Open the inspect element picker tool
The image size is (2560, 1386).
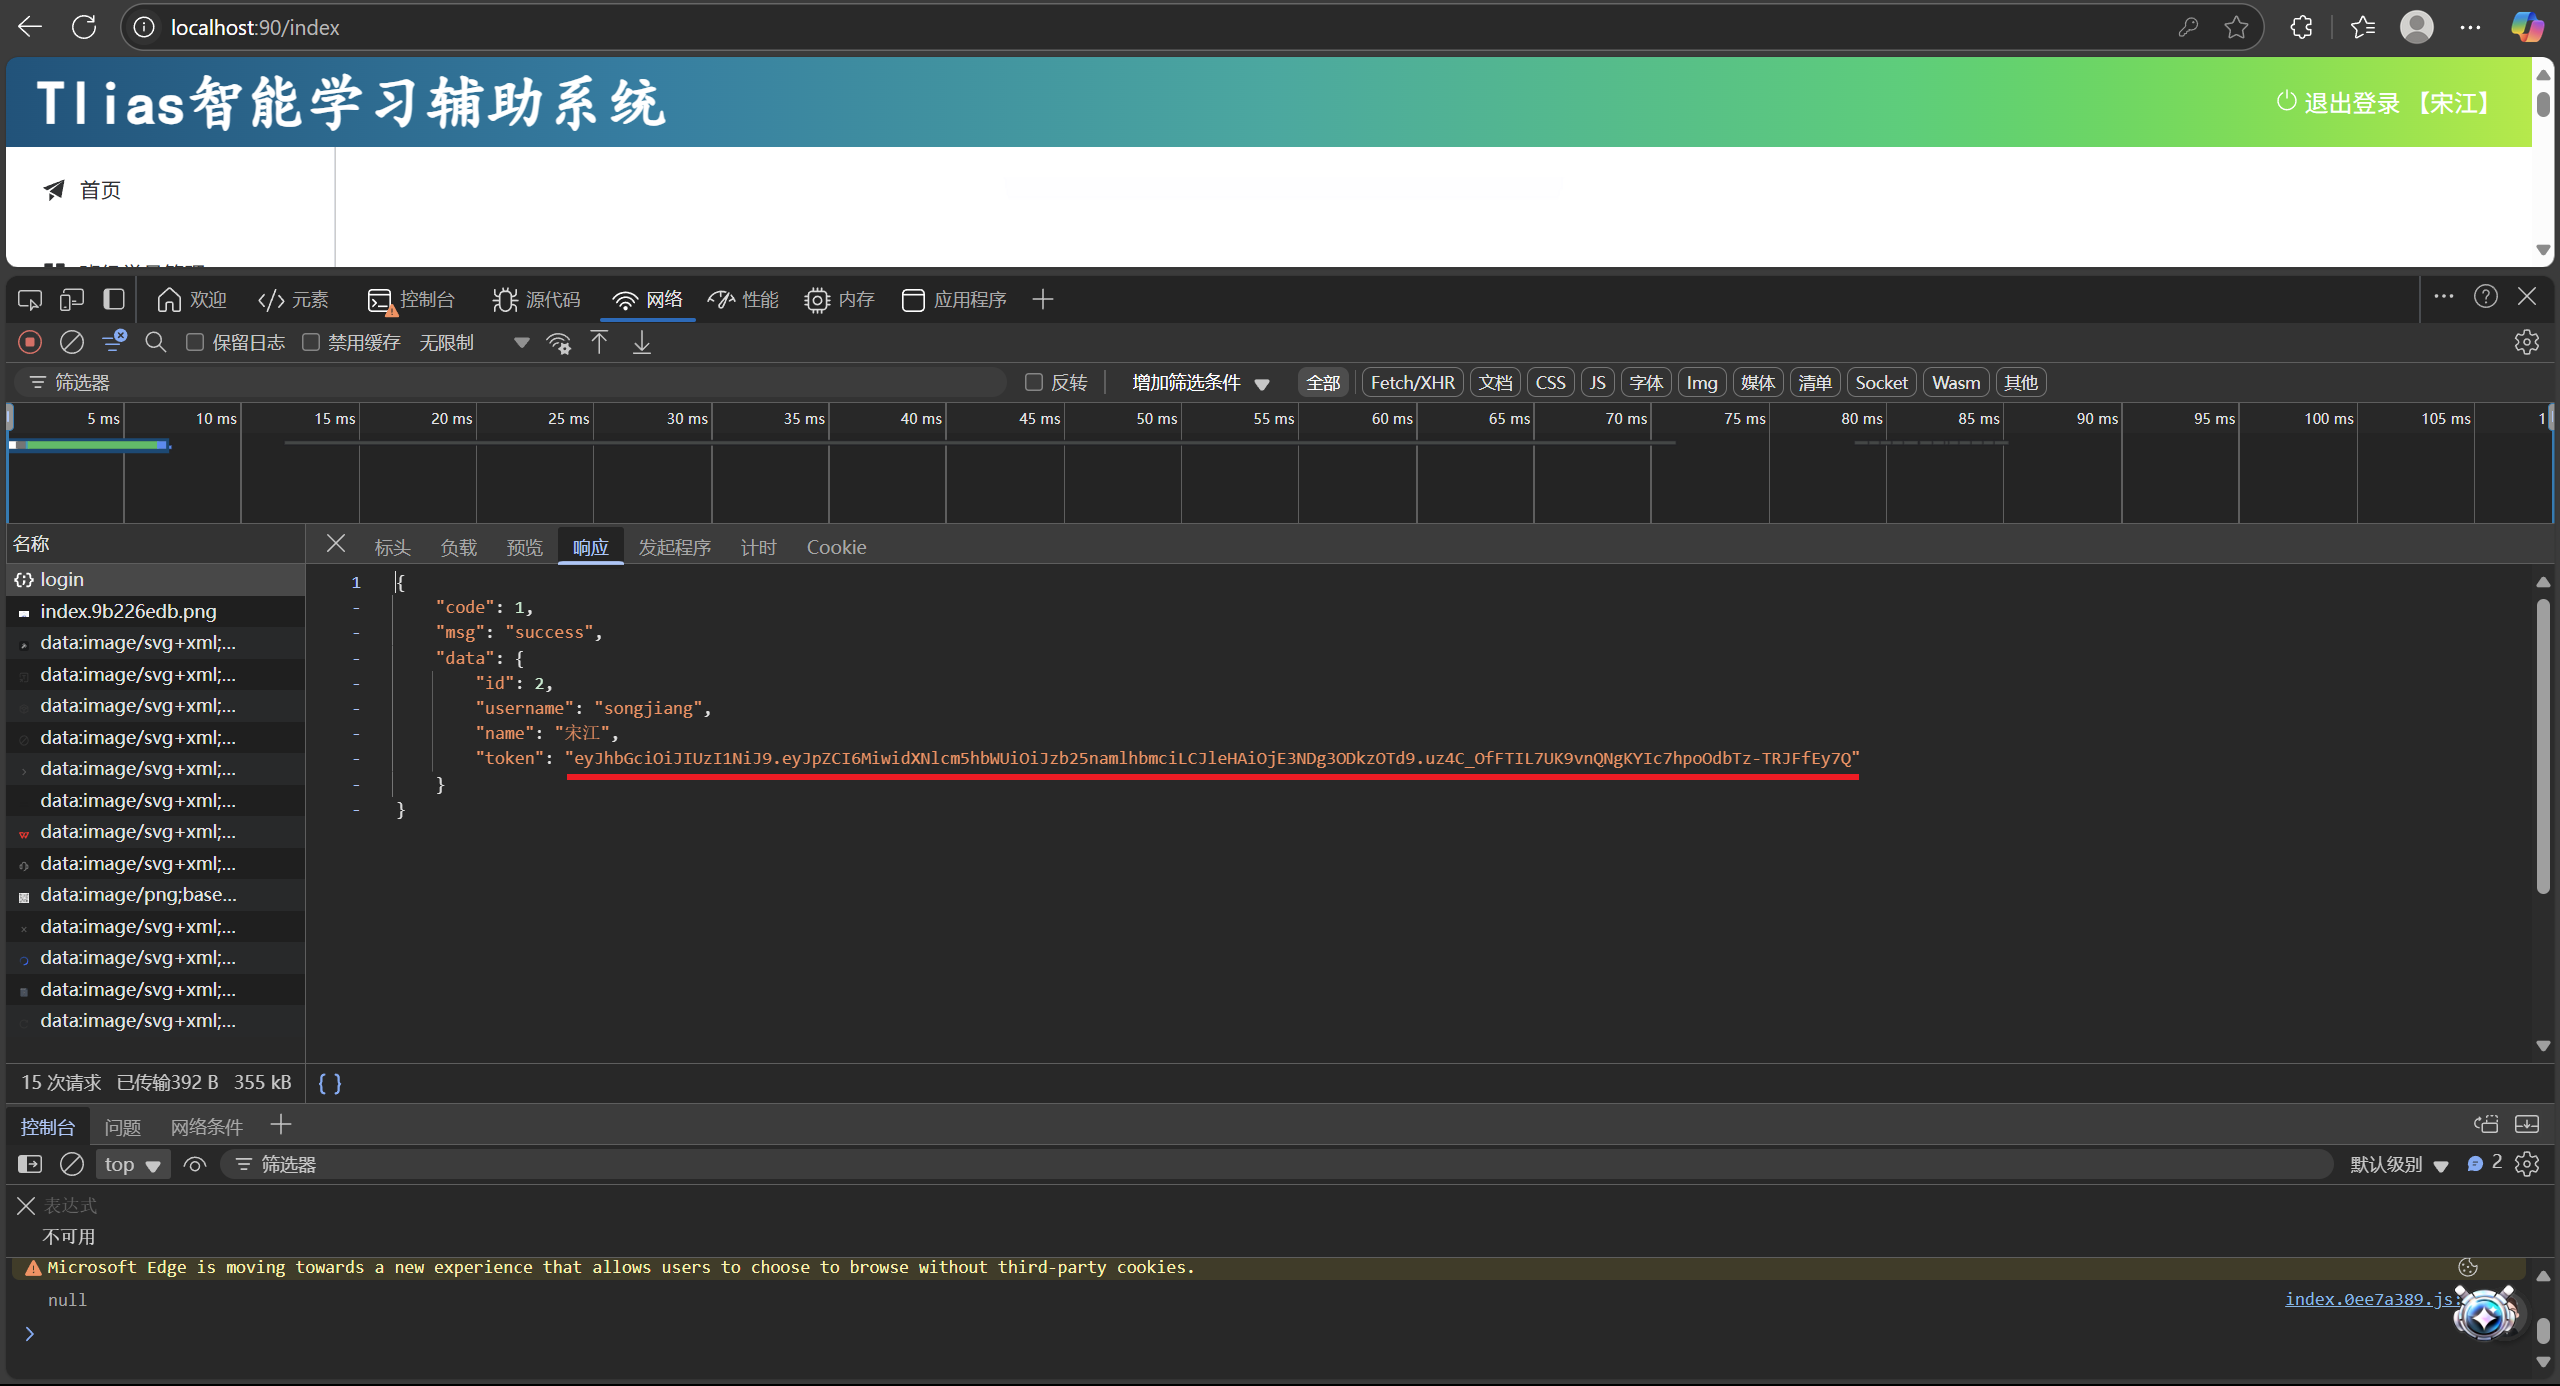point(30,299)
